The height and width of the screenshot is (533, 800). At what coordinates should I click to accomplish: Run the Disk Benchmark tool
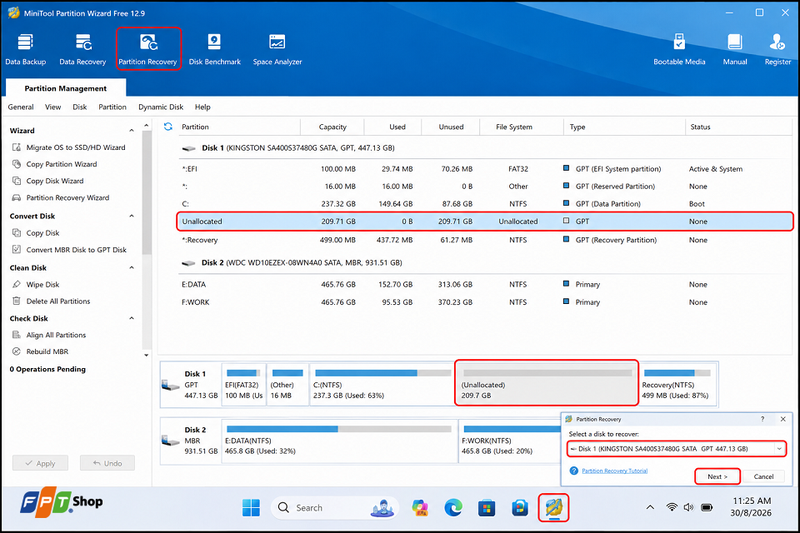pyautogui.click(x=214, y=49)
